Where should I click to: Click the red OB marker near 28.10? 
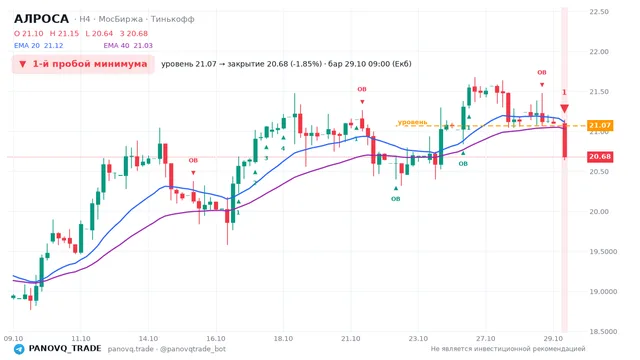[542, 73]
